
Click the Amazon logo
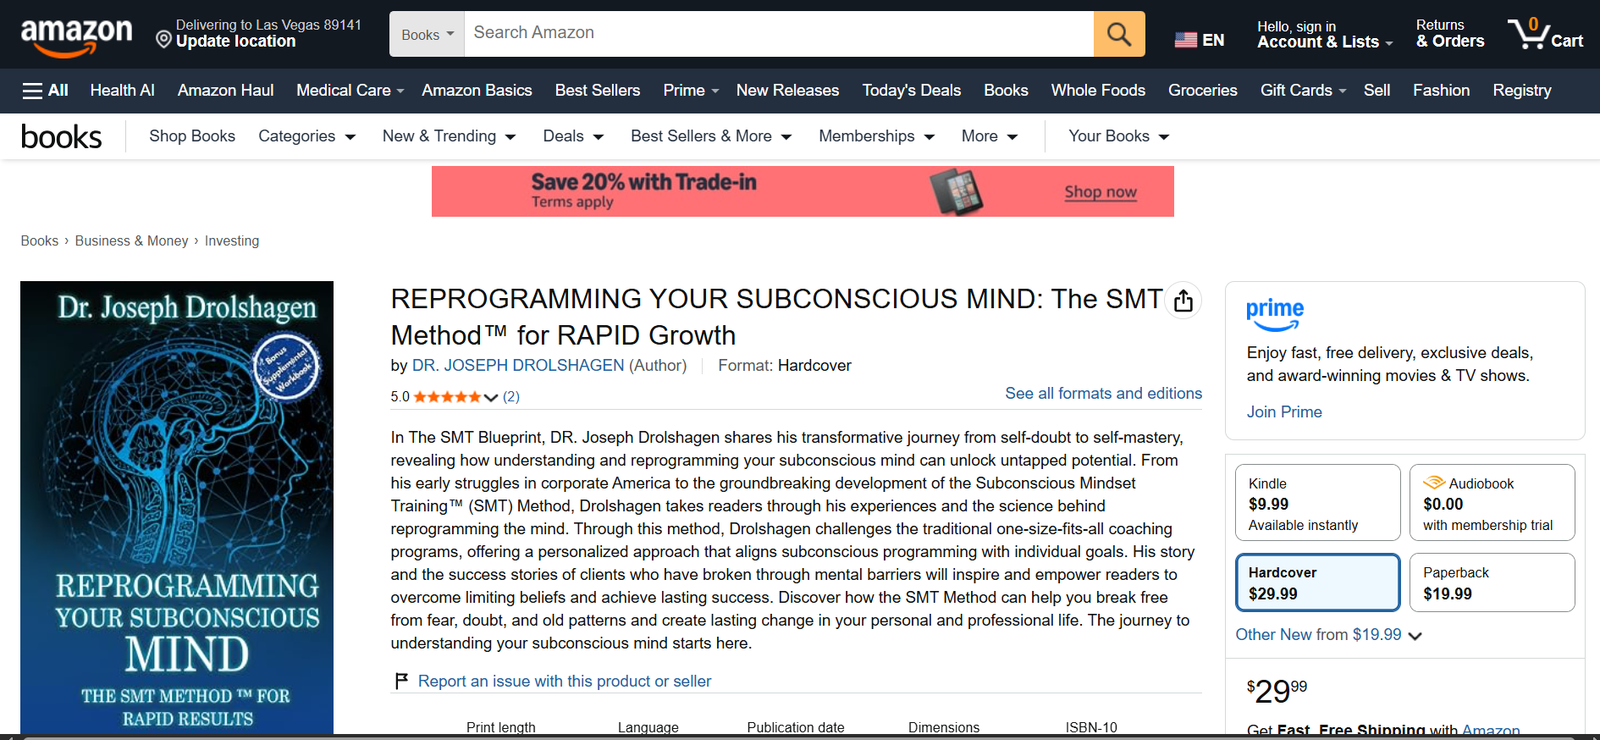[x=76, y=37]
